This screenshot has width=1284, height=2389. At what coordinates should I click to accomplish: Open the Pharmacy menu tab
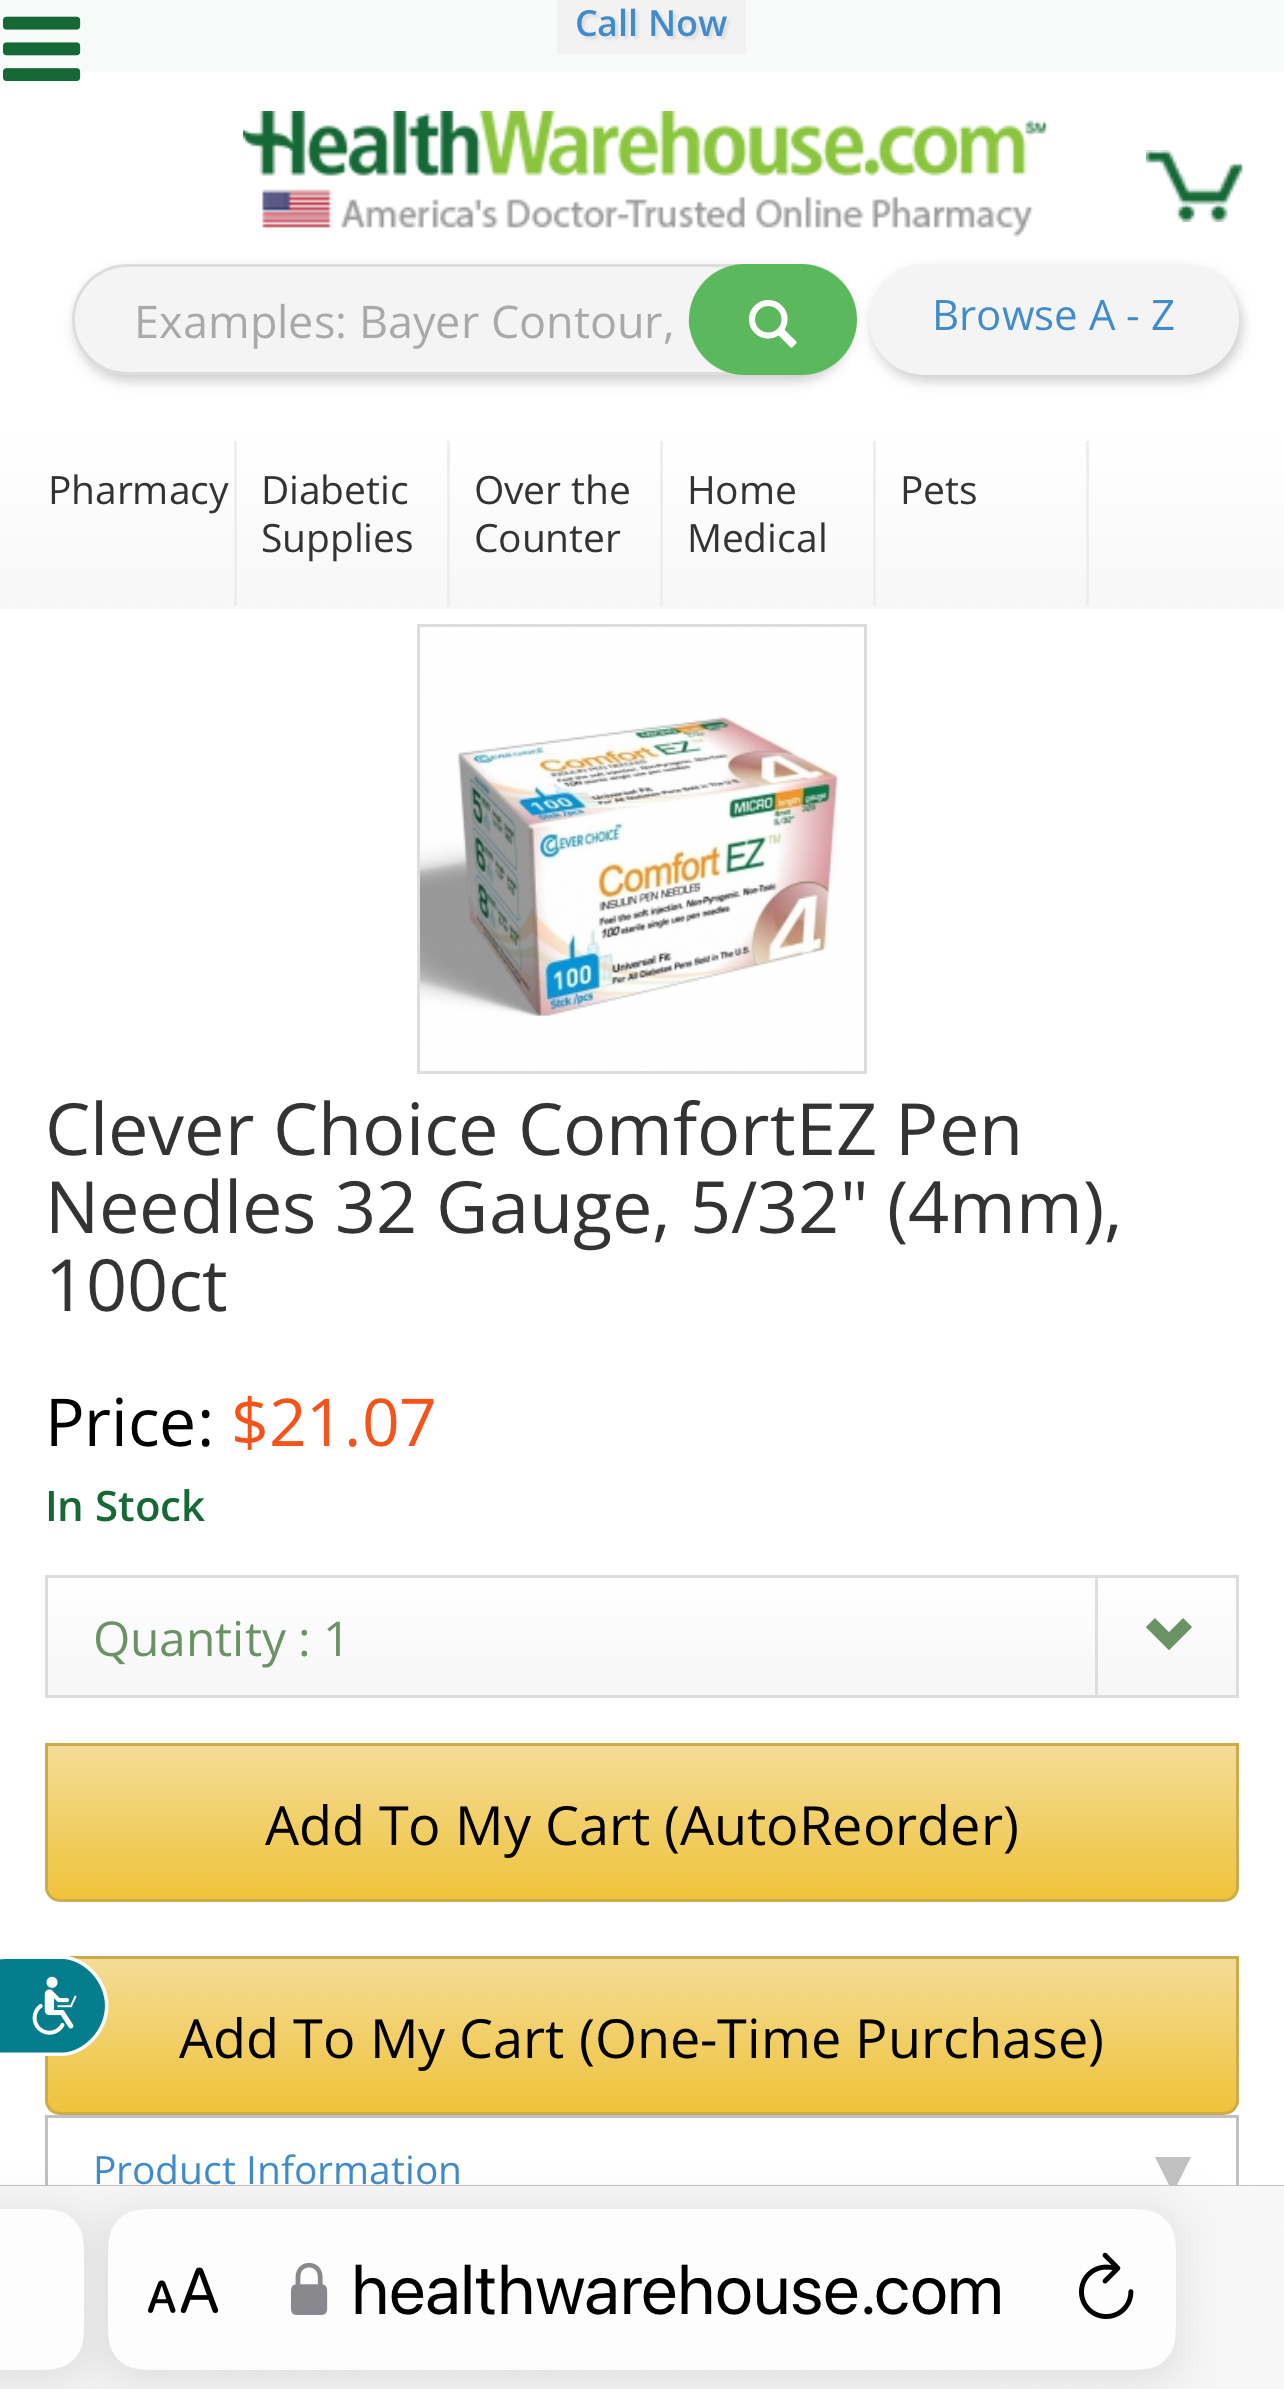[x=138, y=491]
